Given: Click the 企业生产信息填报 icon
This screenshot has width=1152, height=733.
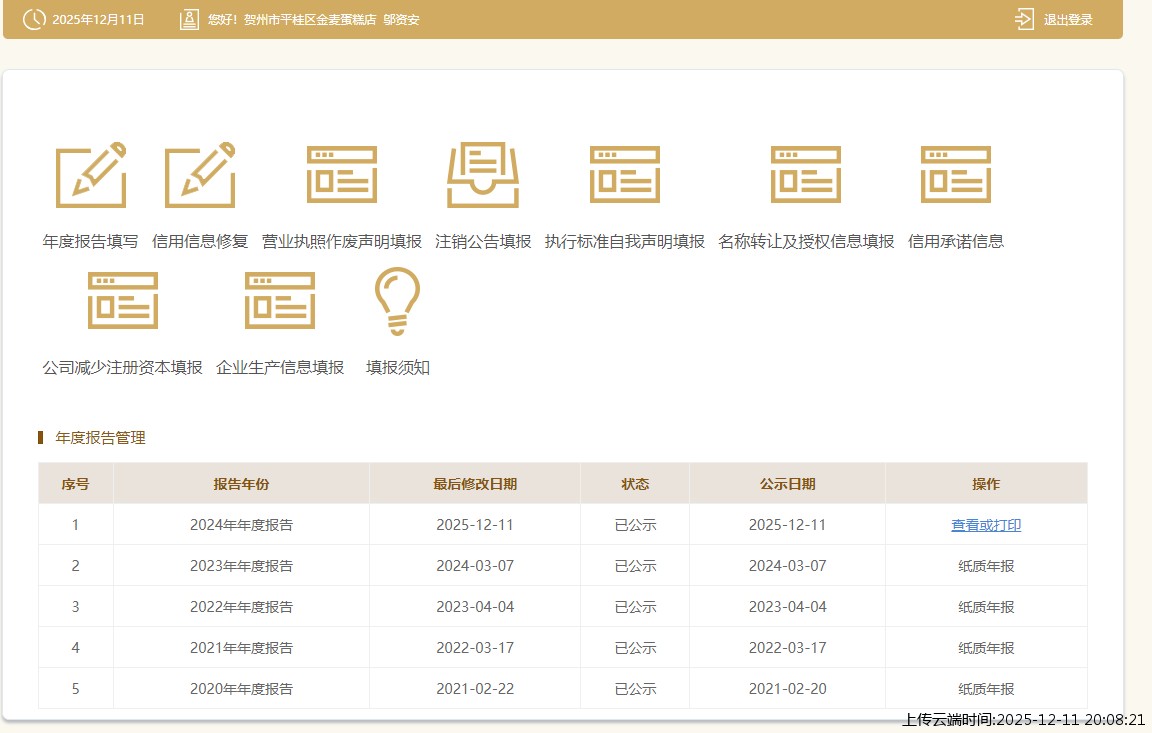Looking at the screenshot, I should pyautogui.click(x=280, y=300).
